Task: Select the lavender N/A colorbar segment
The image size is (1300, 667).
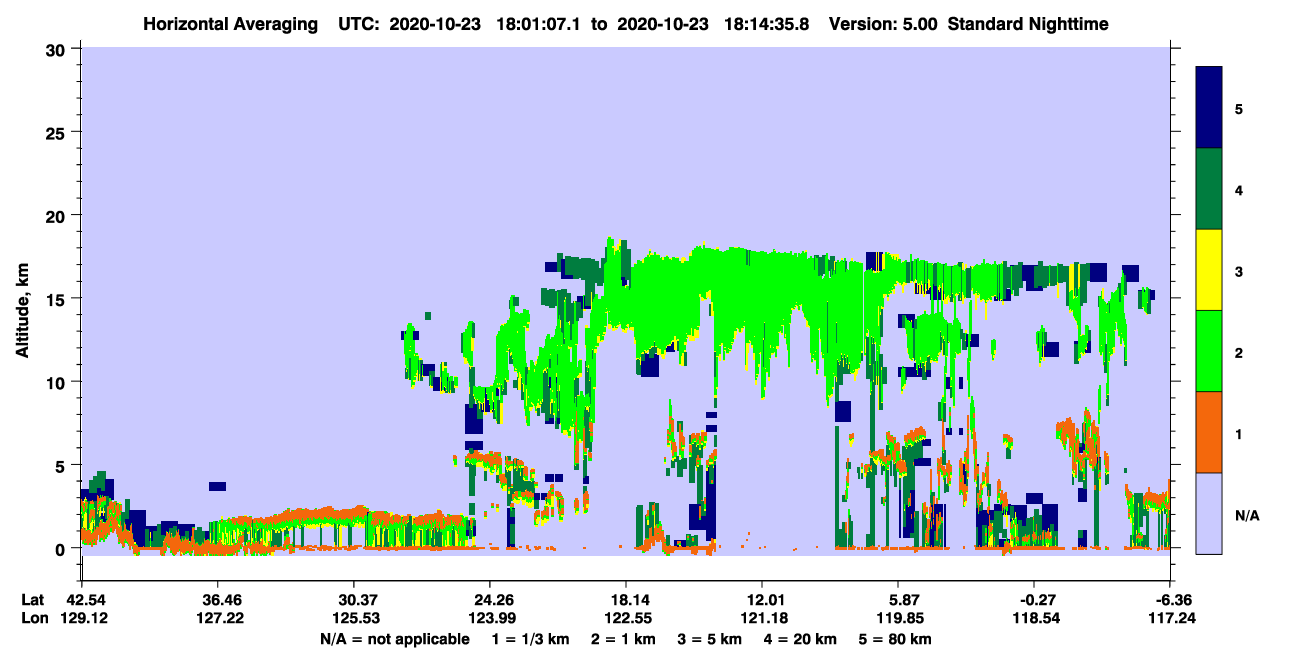Action: 1209,513
